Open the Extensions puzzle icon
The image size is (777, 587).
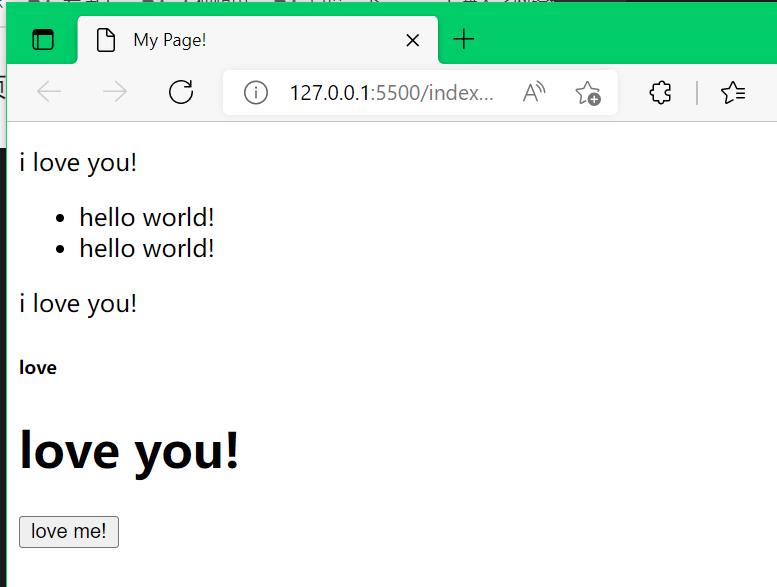(x=660, y=92)
